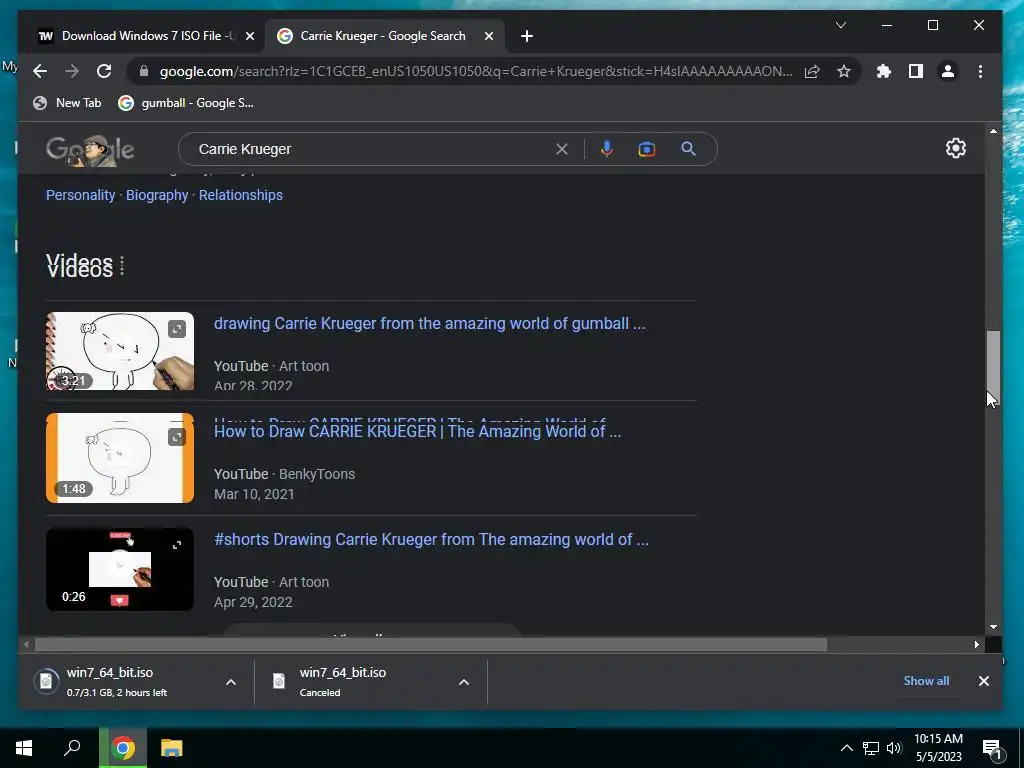Open the Relationships link
This screenshot has height=768, width=1024.
(x=240, y=195)
